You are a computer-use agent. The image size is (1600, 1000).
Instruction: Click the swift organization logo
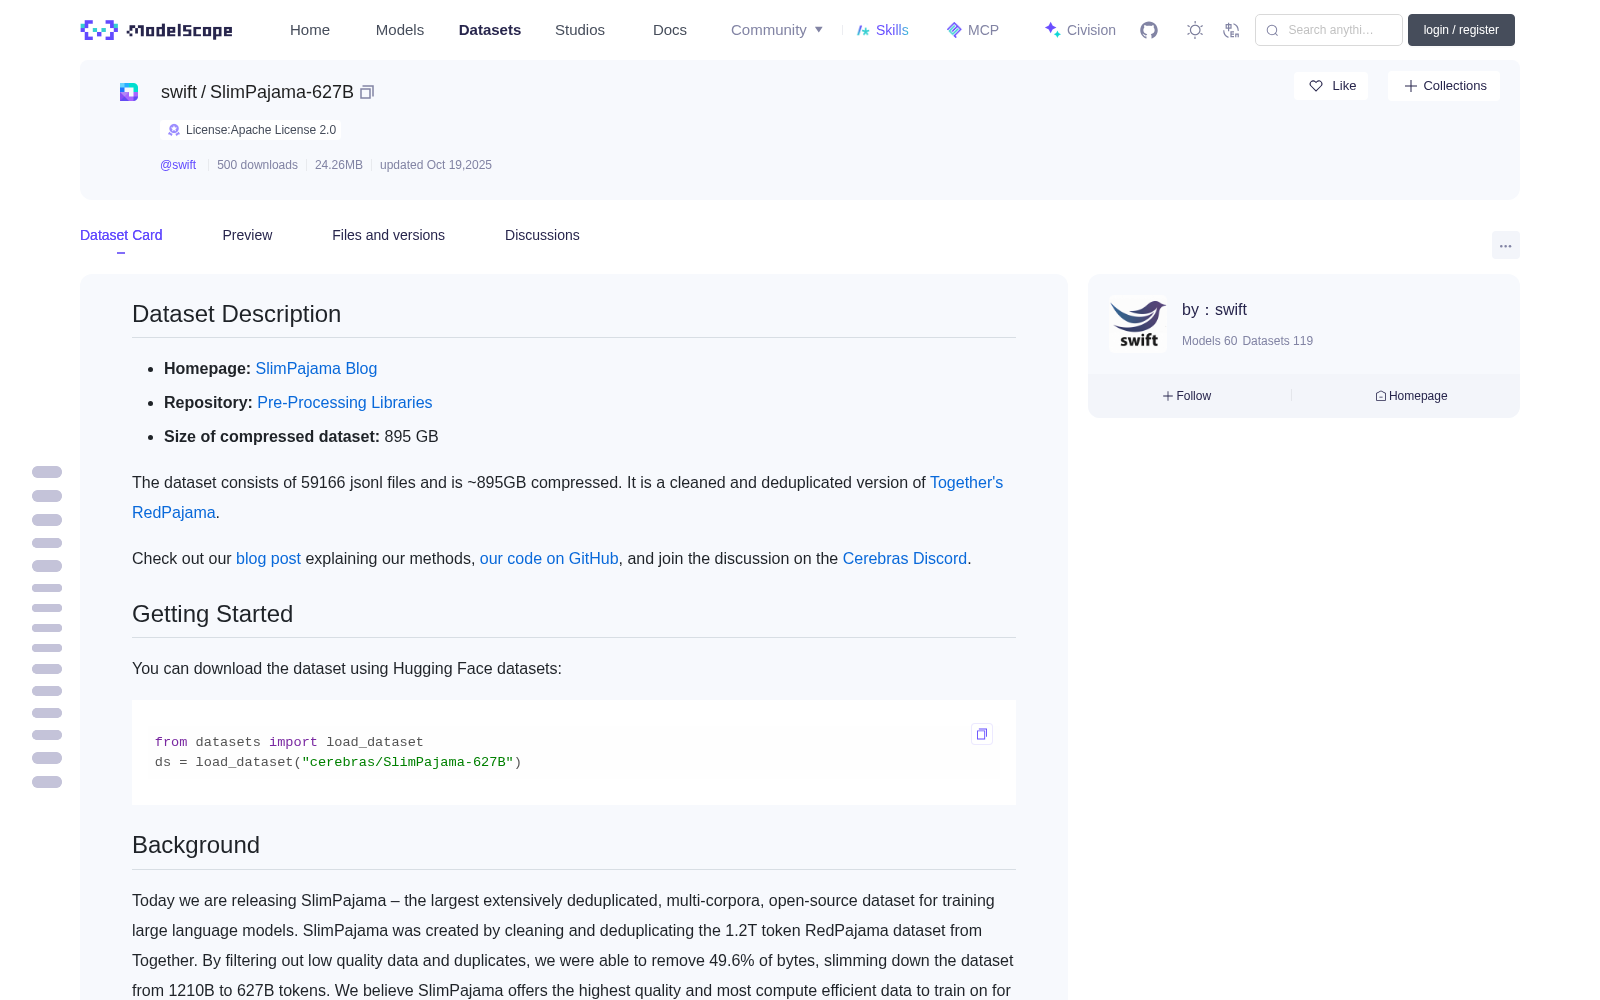(x=1138, y=324)
